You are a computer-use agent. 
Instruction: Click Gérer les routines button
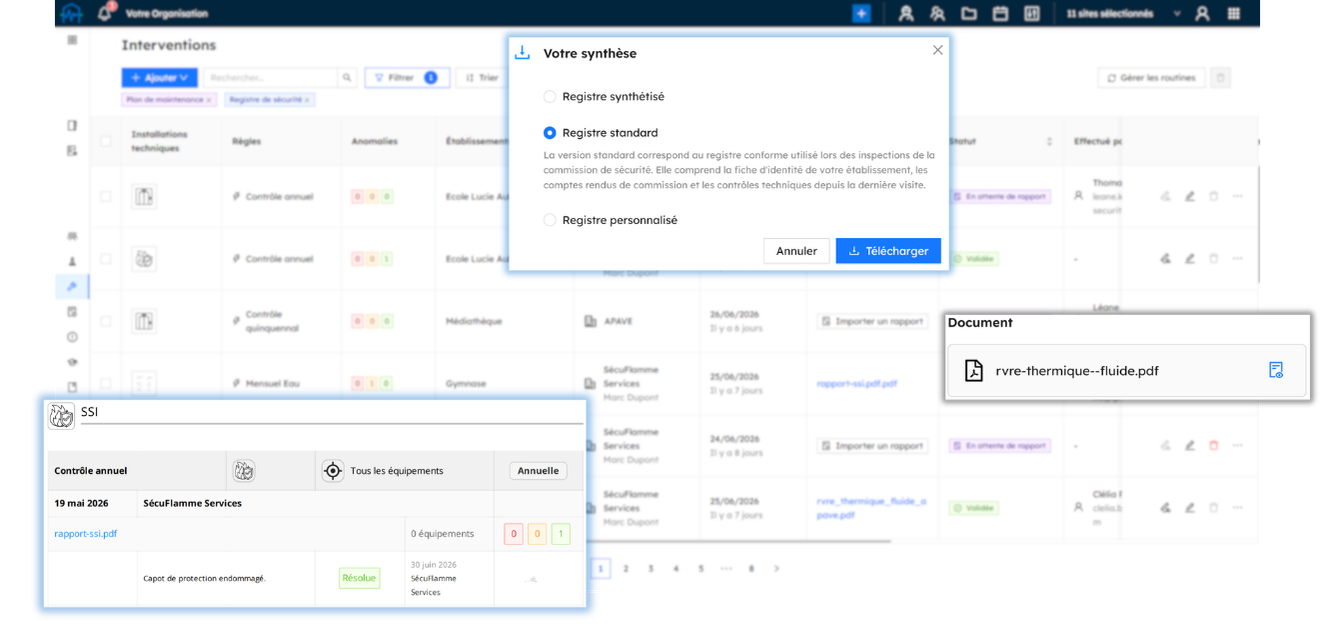(1151, 77)
